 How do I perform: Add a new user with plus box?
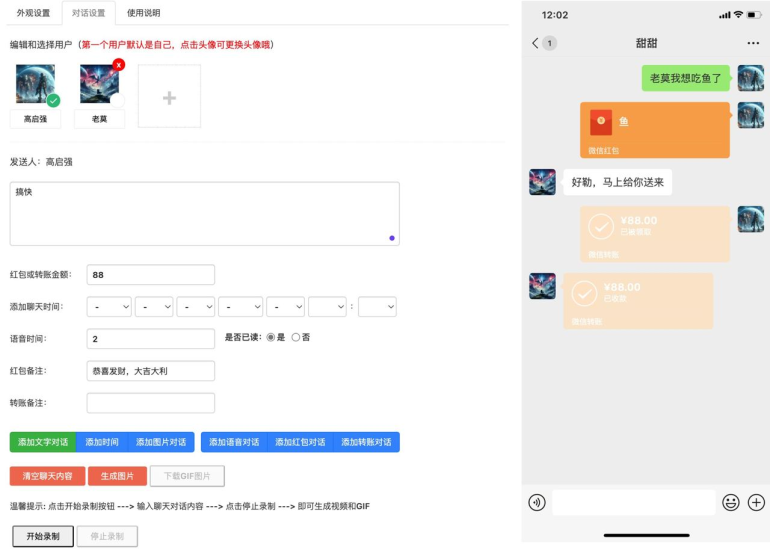169,96
